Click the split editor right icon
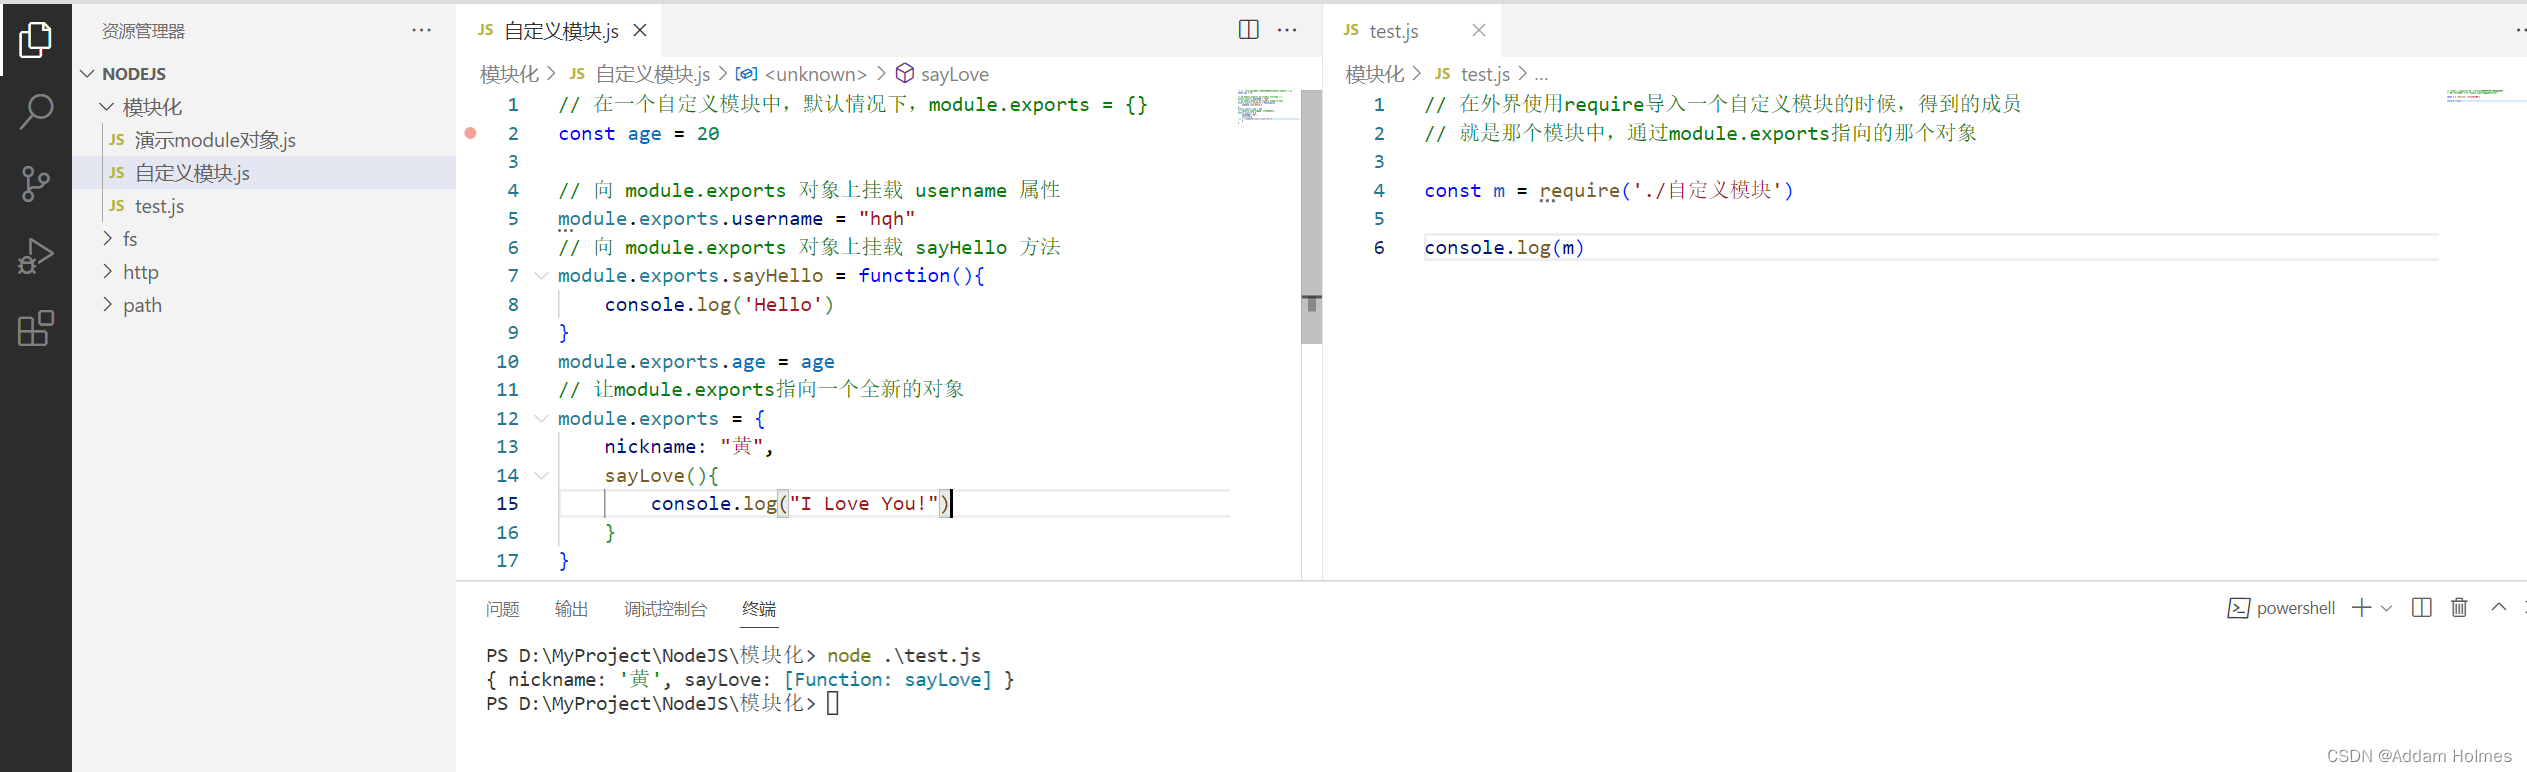Image resolution: width=2527 pixels, height=772 pixels. click(1248, 30)
